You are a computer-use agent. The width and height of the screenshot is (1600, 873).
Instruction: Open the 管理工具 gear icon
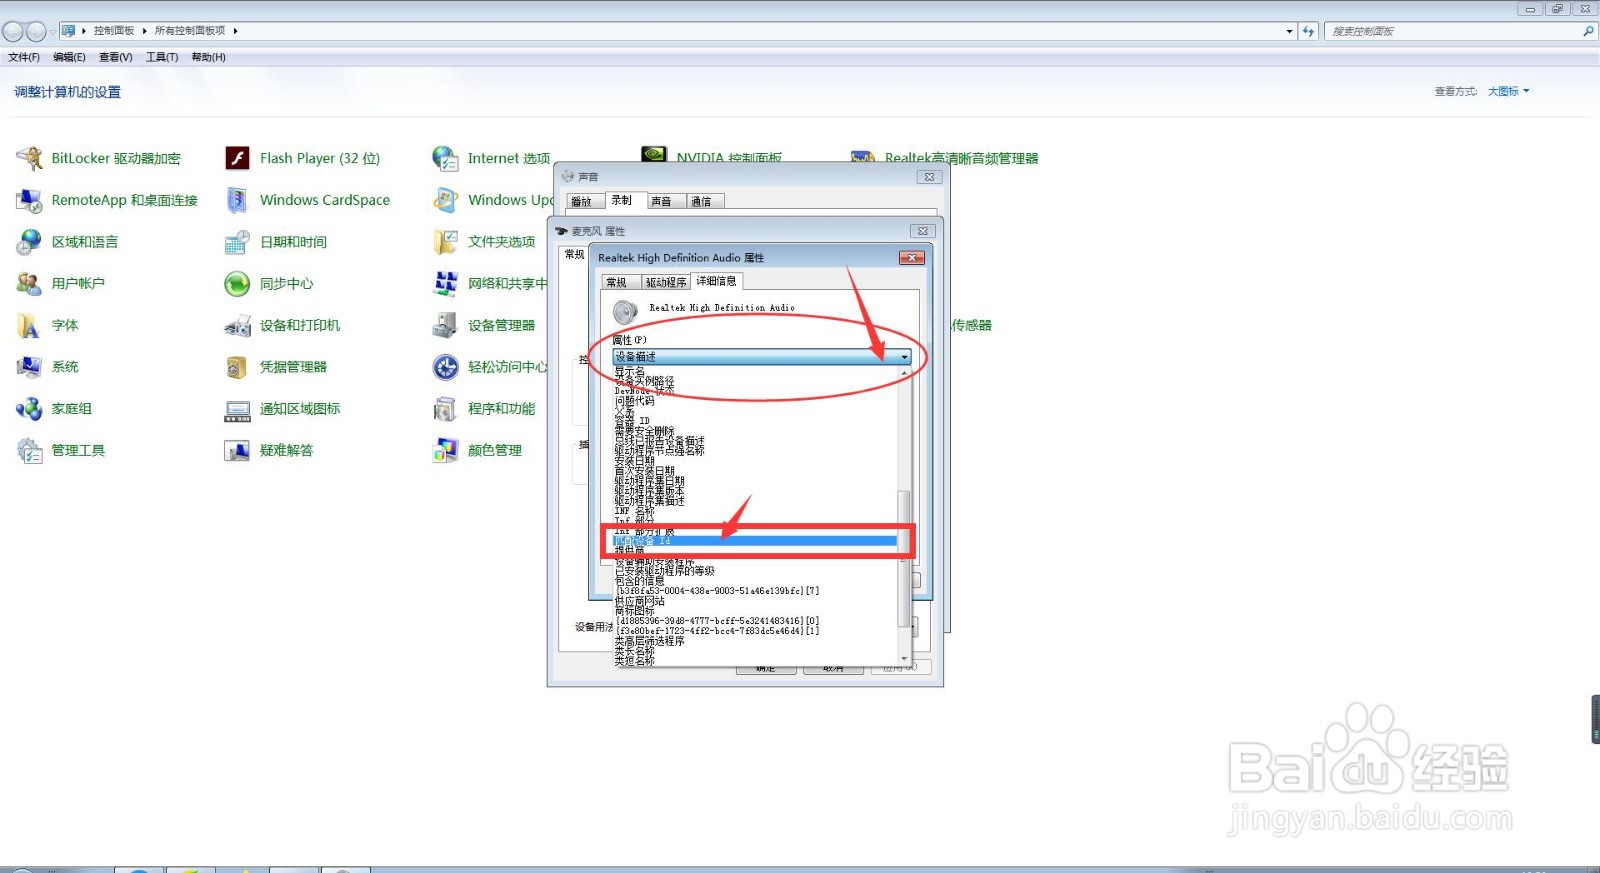coord(29,451)
